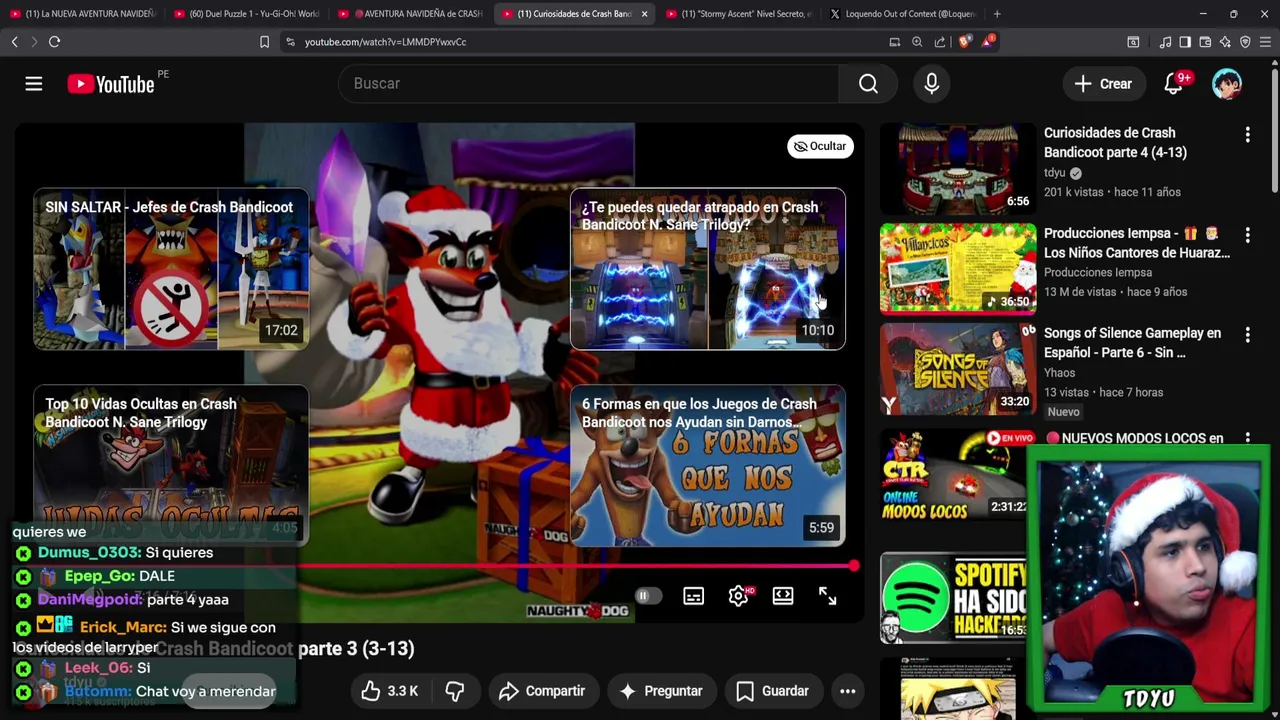Screen dimensions: 1280x720
Task: Enter fullscreen on the video player
Action: 827,596
